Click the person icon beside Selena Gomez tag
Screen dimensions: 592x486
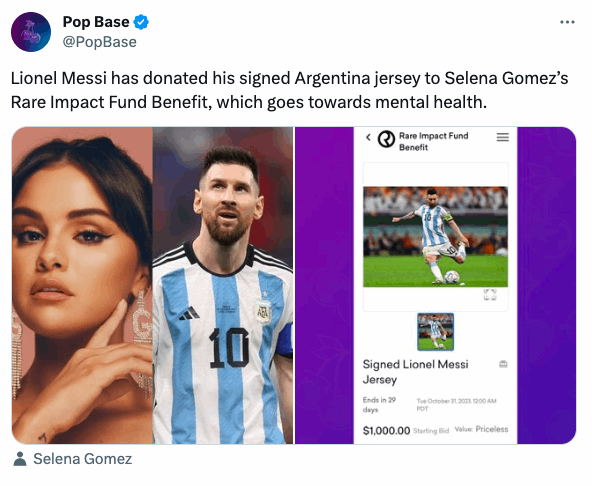20,458
